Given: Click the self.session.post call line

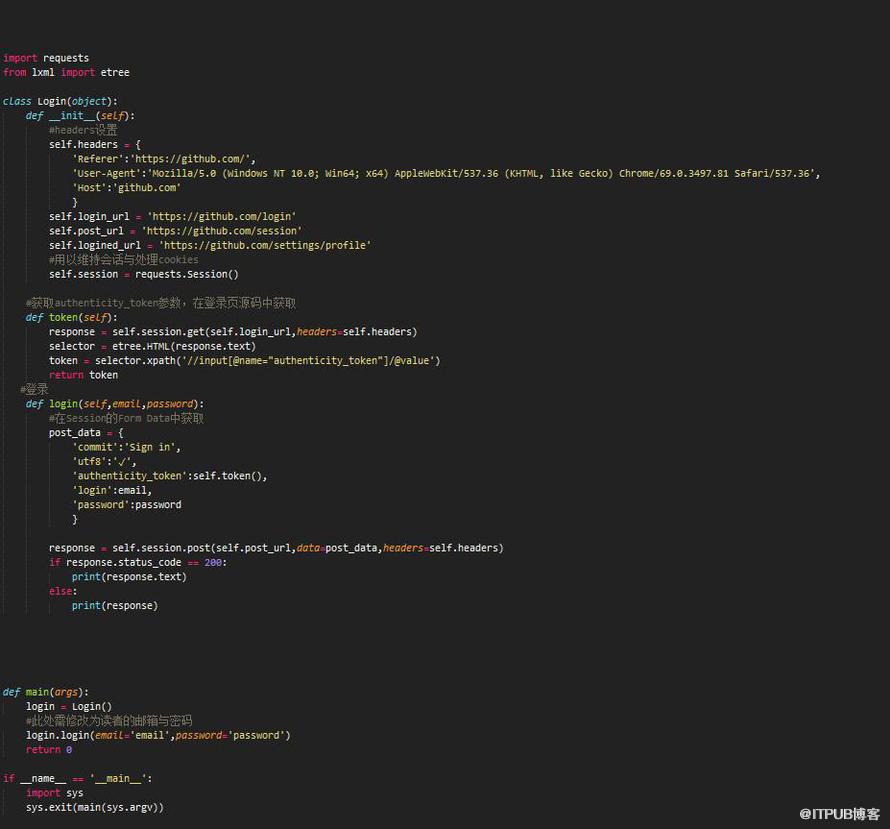Looking at the screenshot, I should (x=276, y=548).
